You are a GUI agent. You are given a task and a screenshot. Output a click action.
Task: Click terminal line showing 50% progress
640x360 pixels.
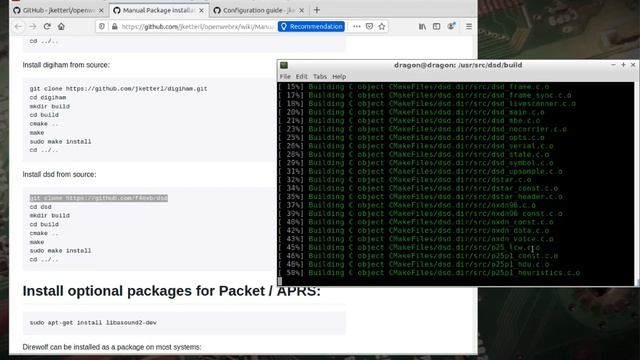pos(429,273)
